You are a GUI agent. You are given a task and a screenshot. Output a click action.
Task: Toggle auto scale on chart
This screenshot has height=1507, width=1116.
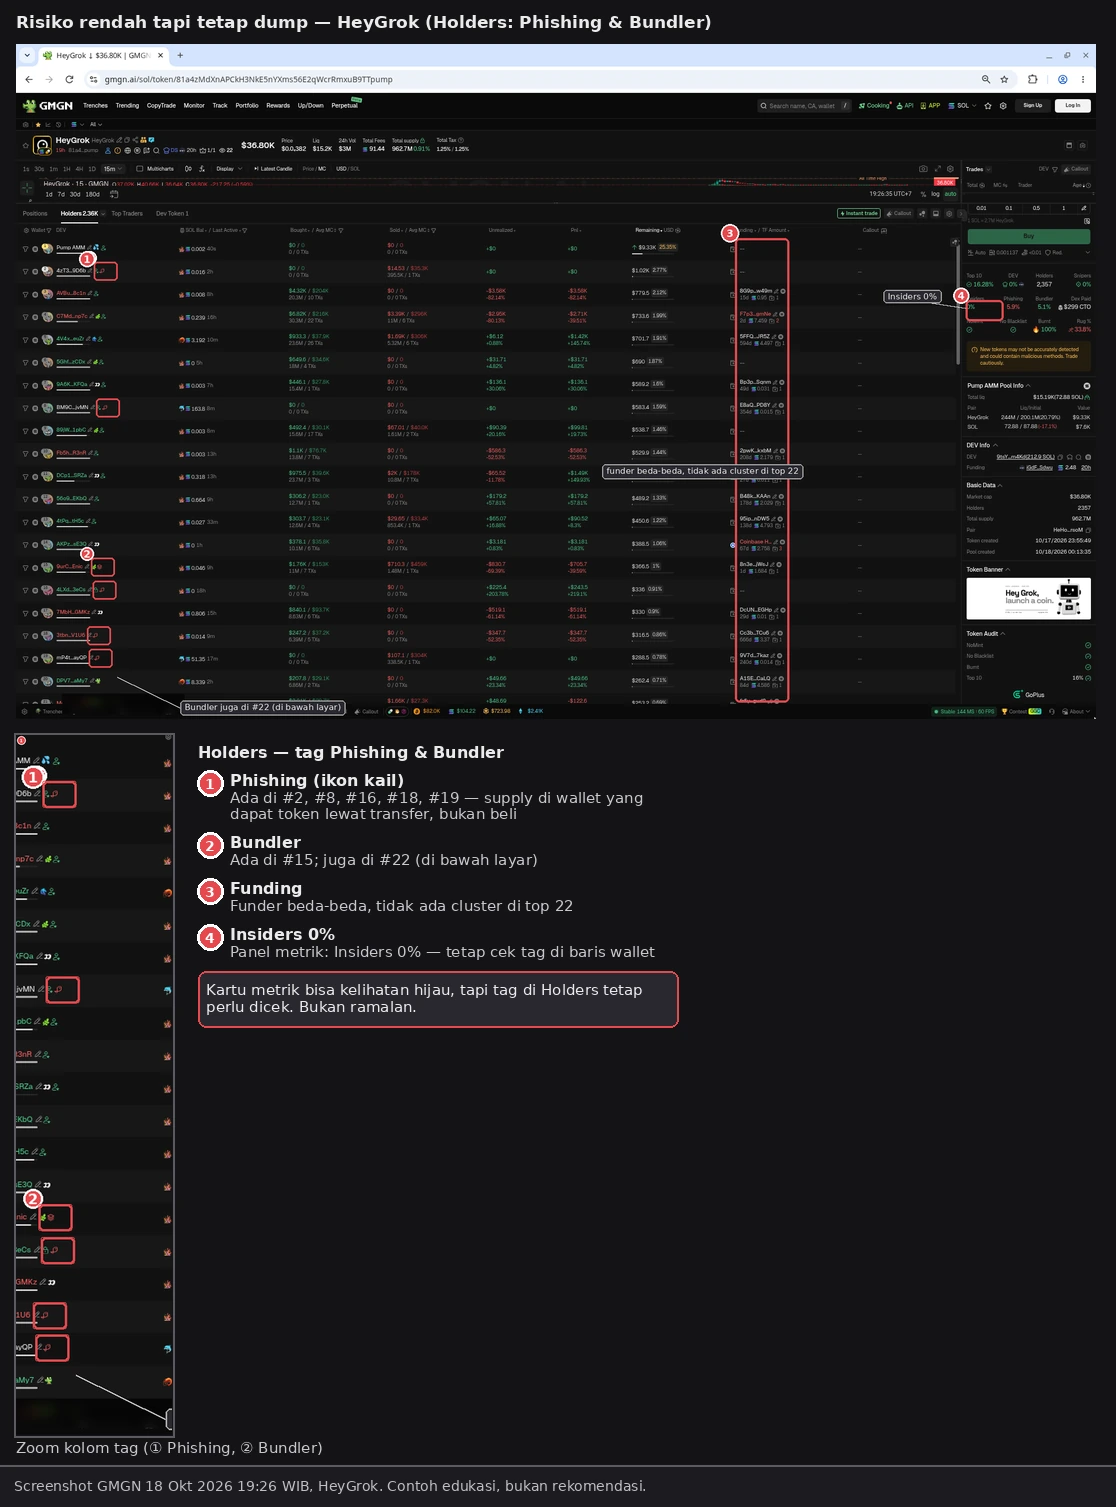(x=950, y=194)
